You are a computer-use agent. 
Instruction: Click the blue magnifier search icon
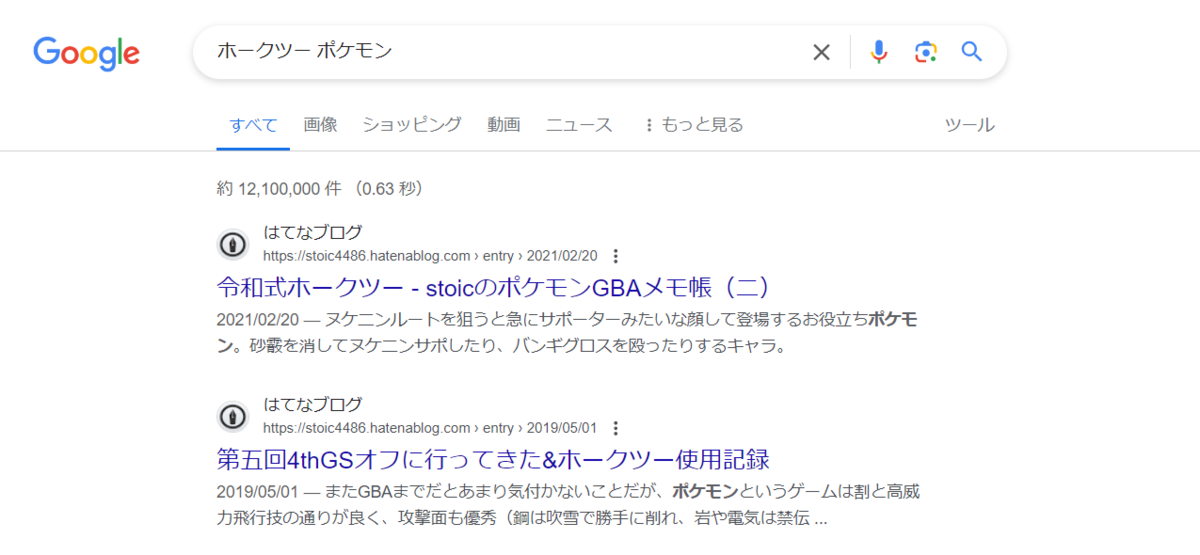click(971, 52)
